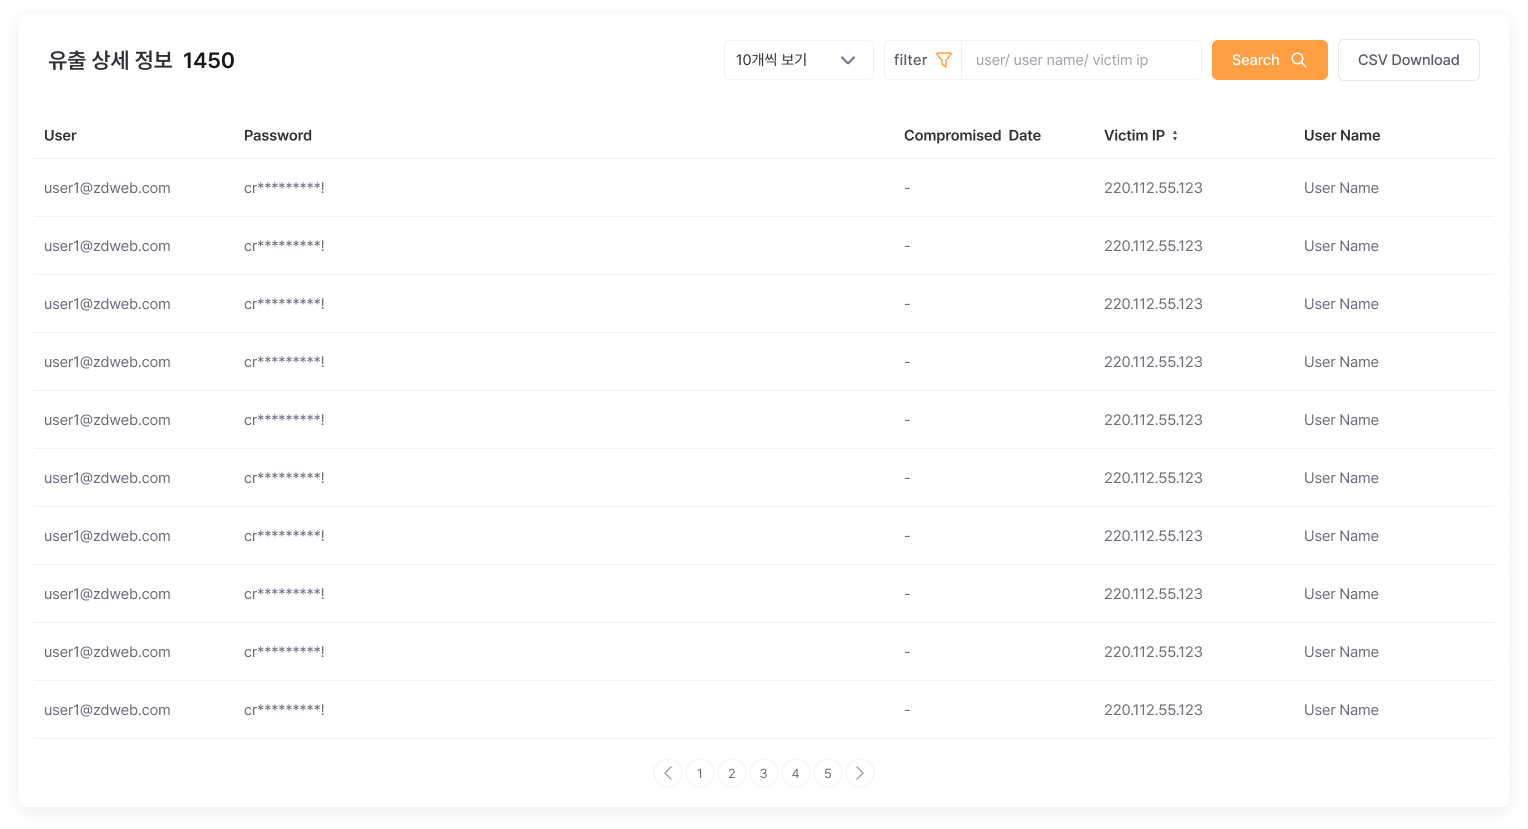The height and width of the screenshot is (829, 1528).
Task: Jump to page 2 in pagination
Action: pos(732,773)
